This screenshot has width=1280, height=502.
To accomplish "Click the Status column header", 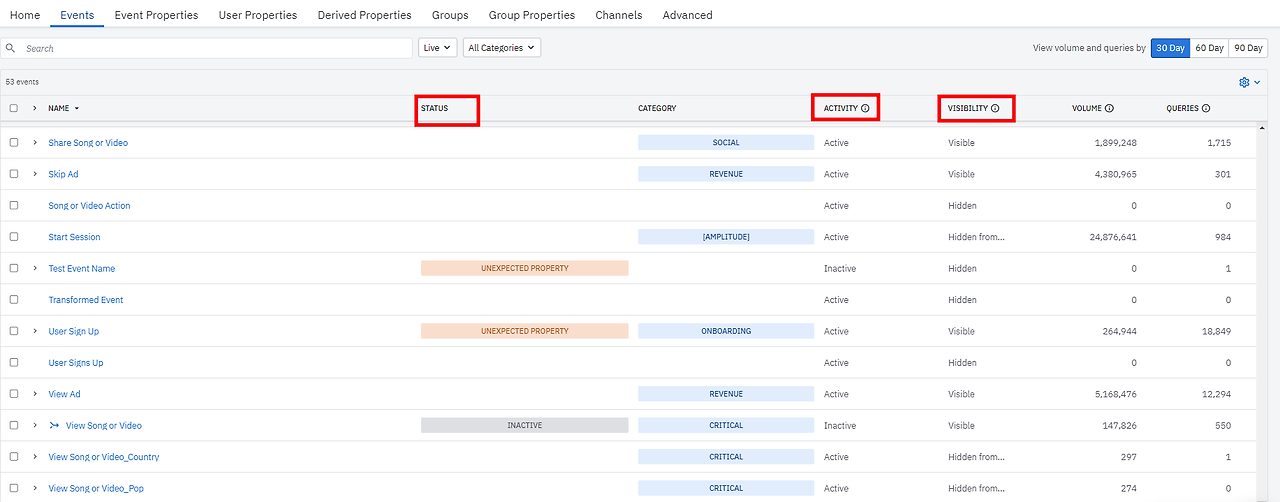I will (434, 108).
